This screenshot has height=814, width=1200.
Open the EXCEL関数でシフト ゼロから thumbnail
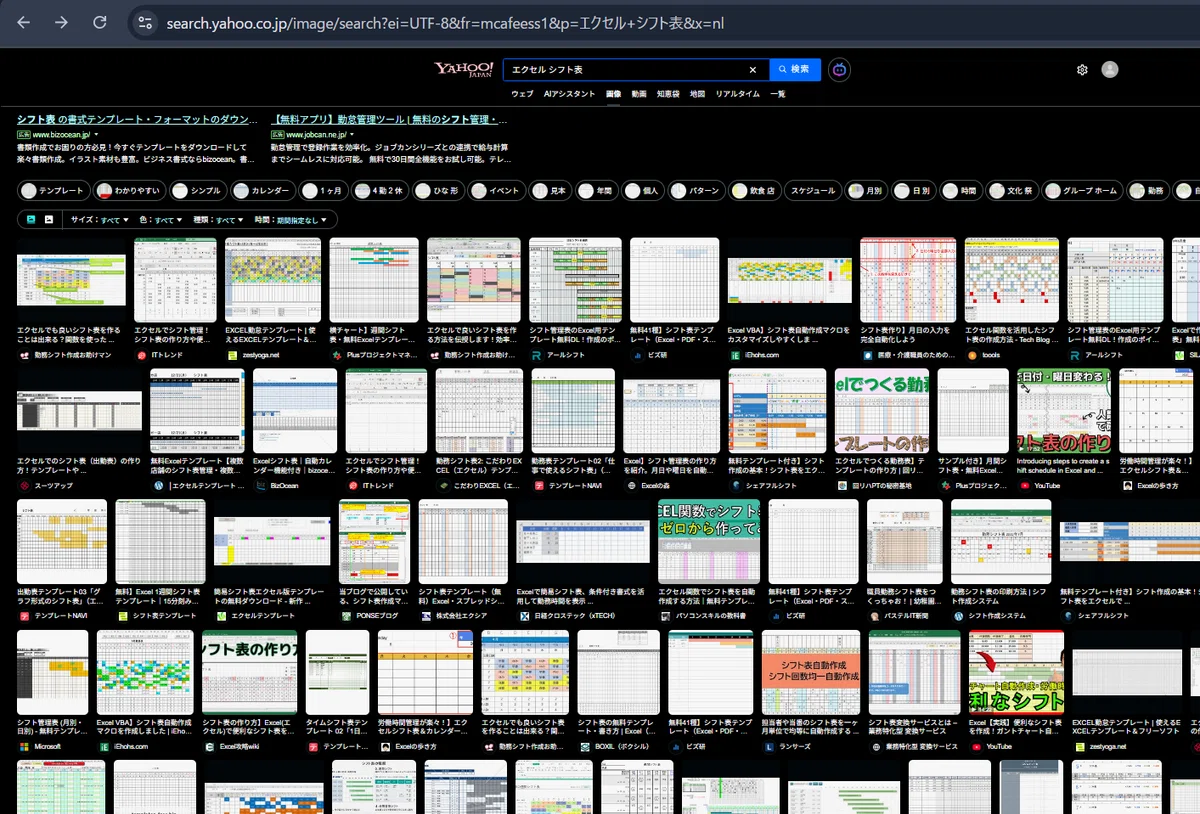coord(709,541)
